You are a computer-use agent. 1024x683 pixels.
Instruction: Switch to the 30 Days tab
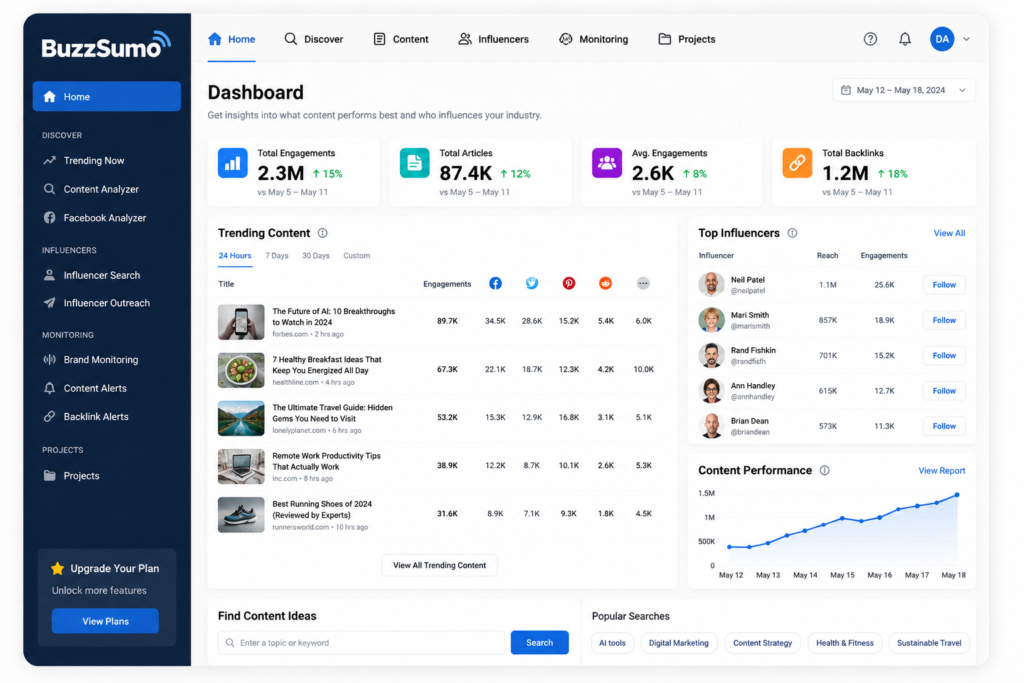tap(316, 256)
